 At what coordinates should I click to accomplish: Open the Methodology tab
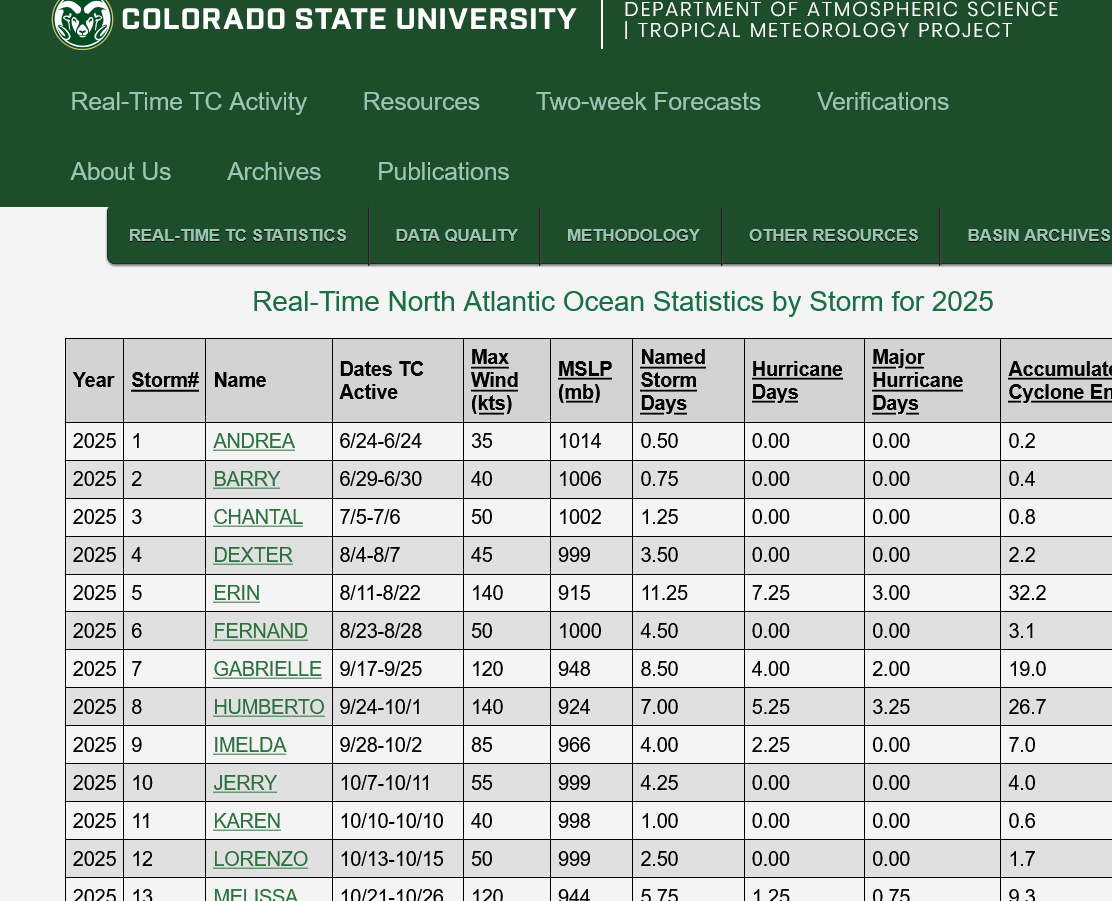[633, 236]
